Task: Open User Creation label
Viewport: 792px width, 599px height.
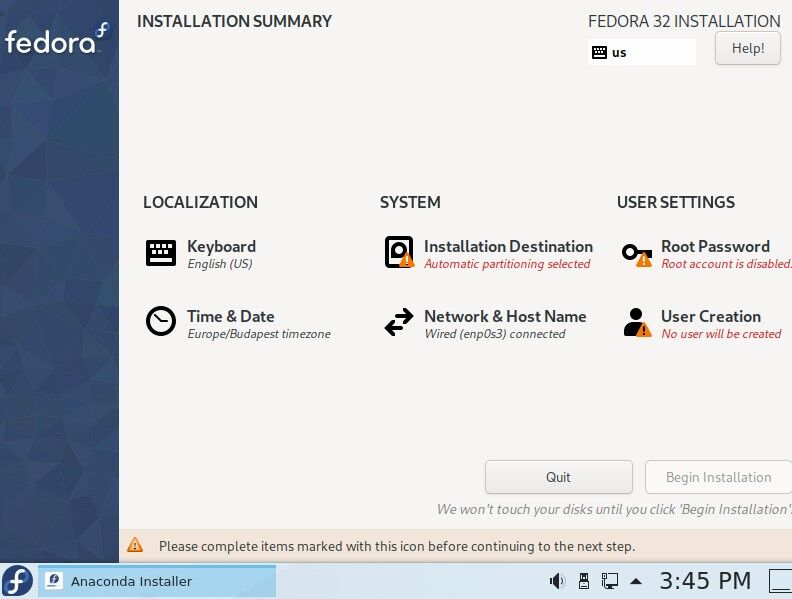Action: (711, 316)
